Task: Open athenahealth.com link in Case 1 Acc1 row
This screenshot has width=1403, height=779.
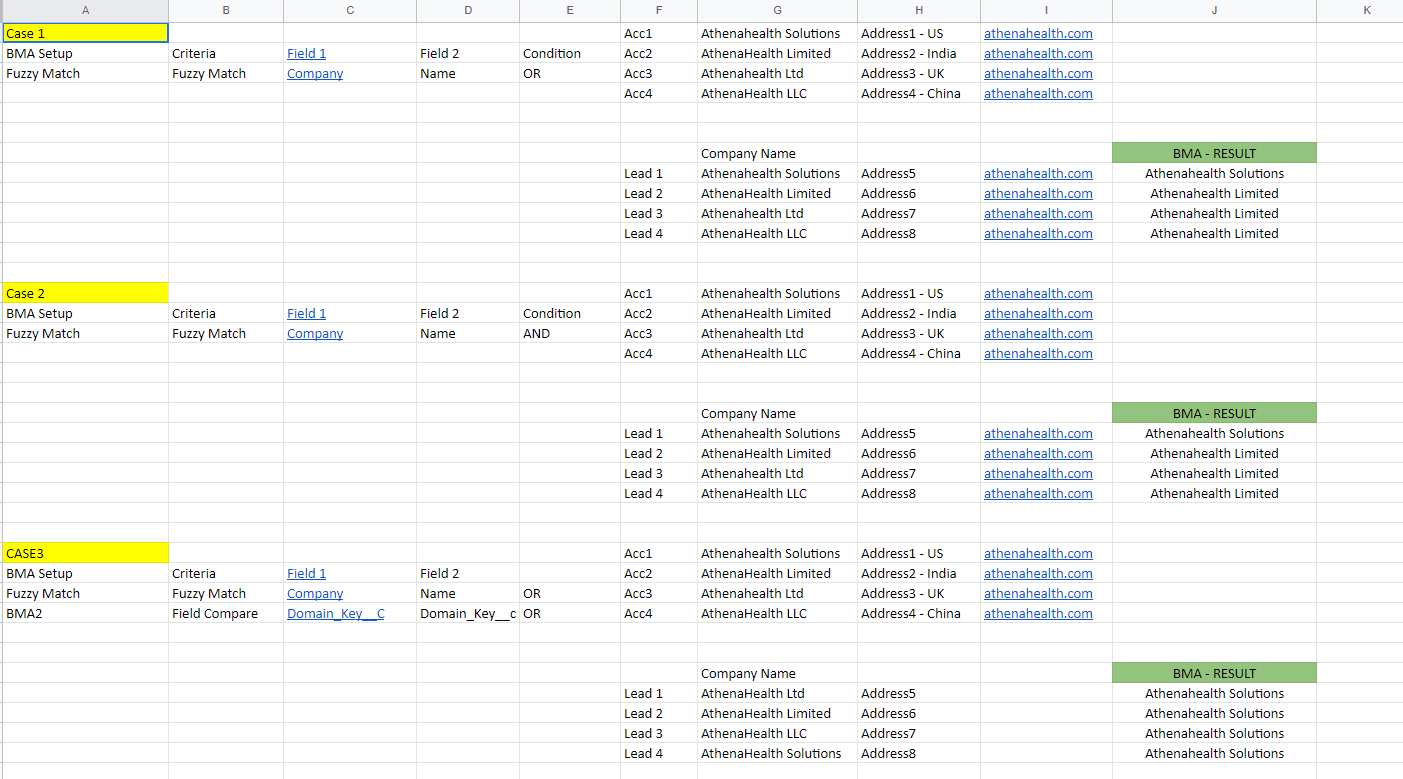Action: point(1038,33)
